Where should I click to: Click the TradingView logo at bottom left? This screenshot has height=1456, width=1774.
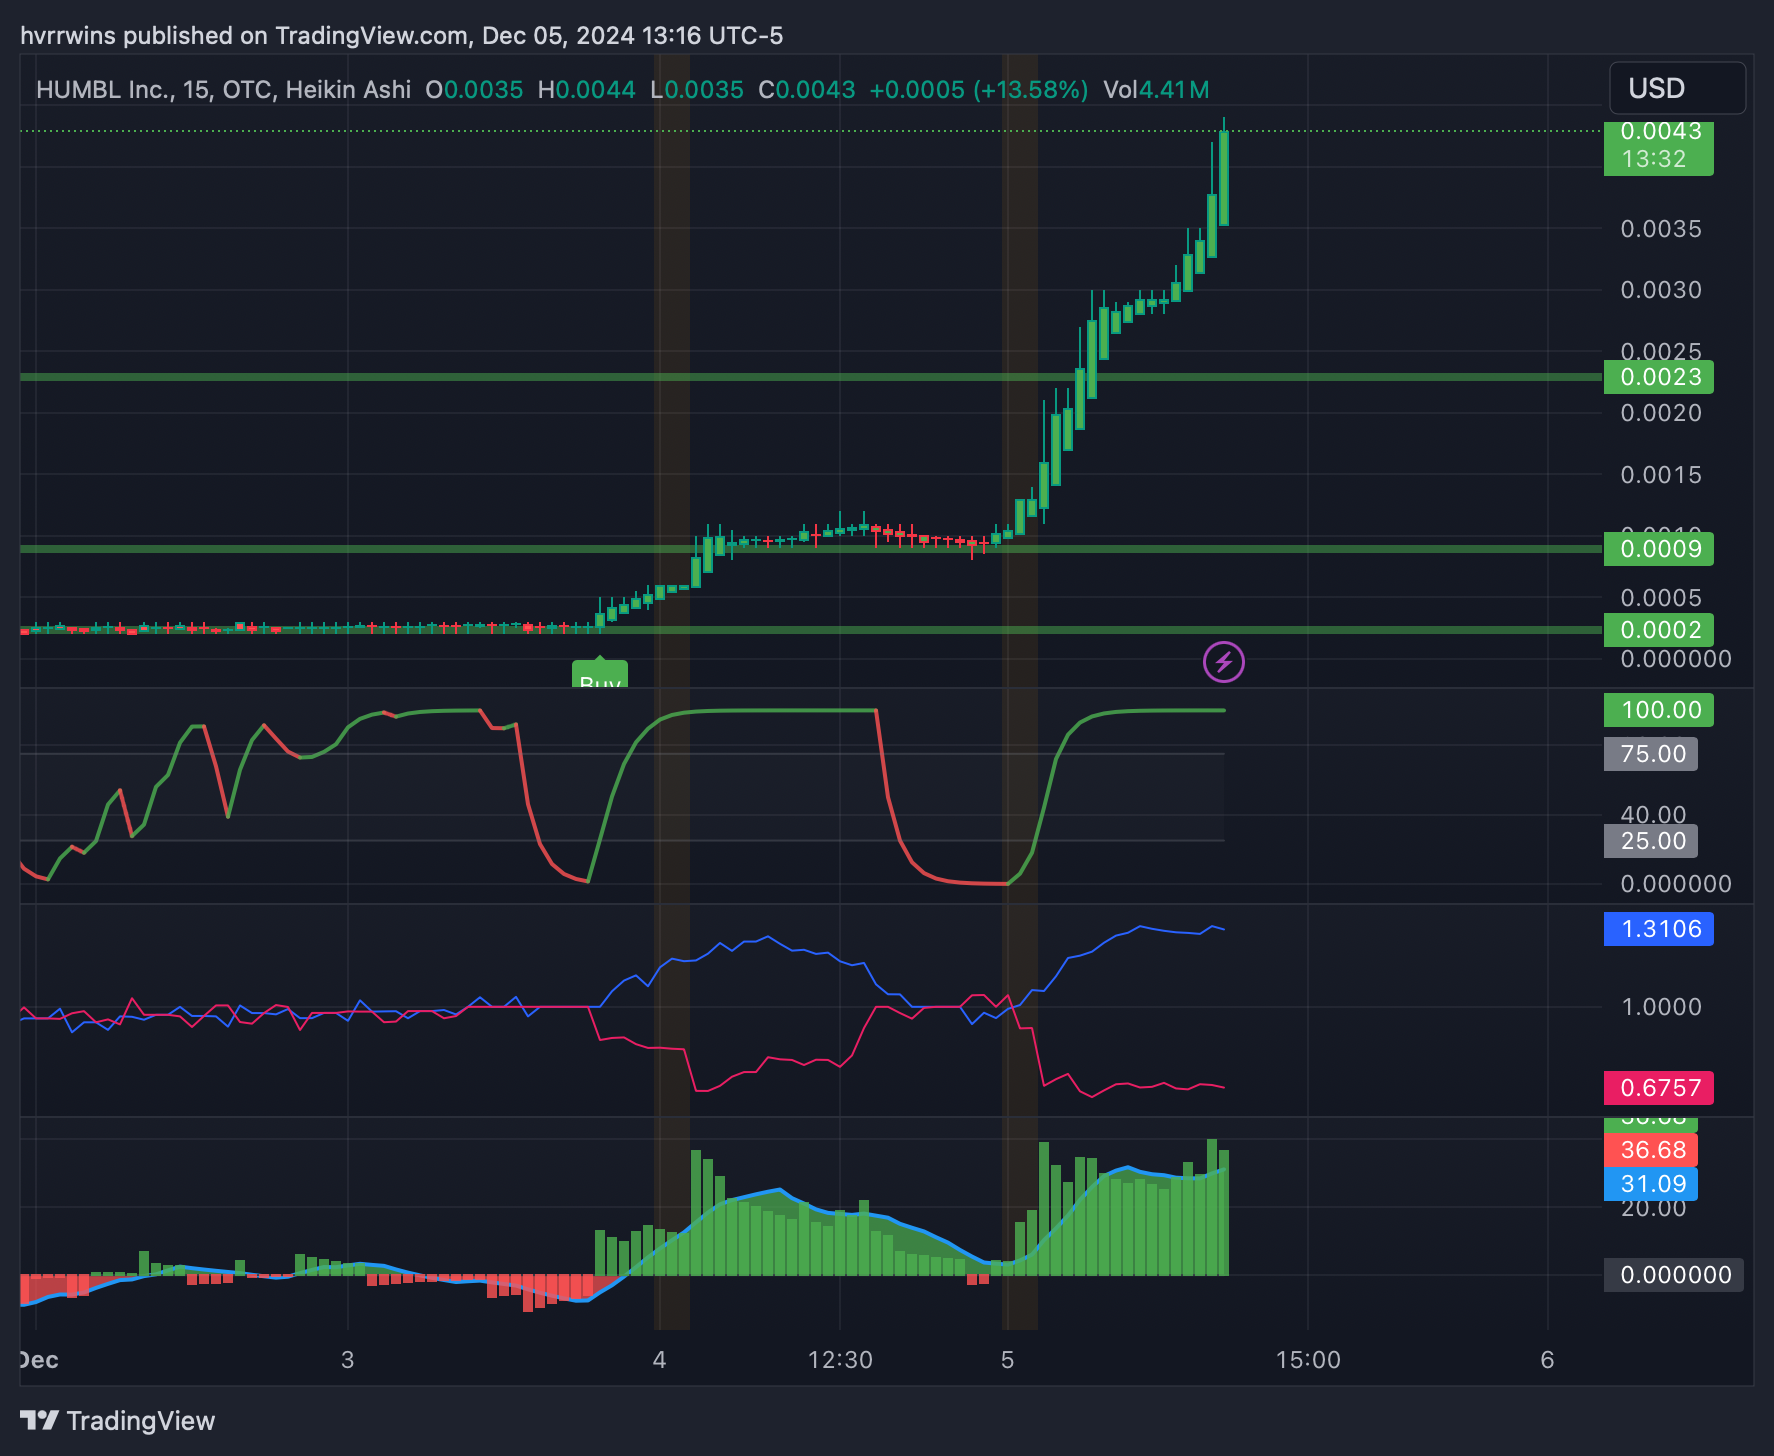coord(118,1421)
